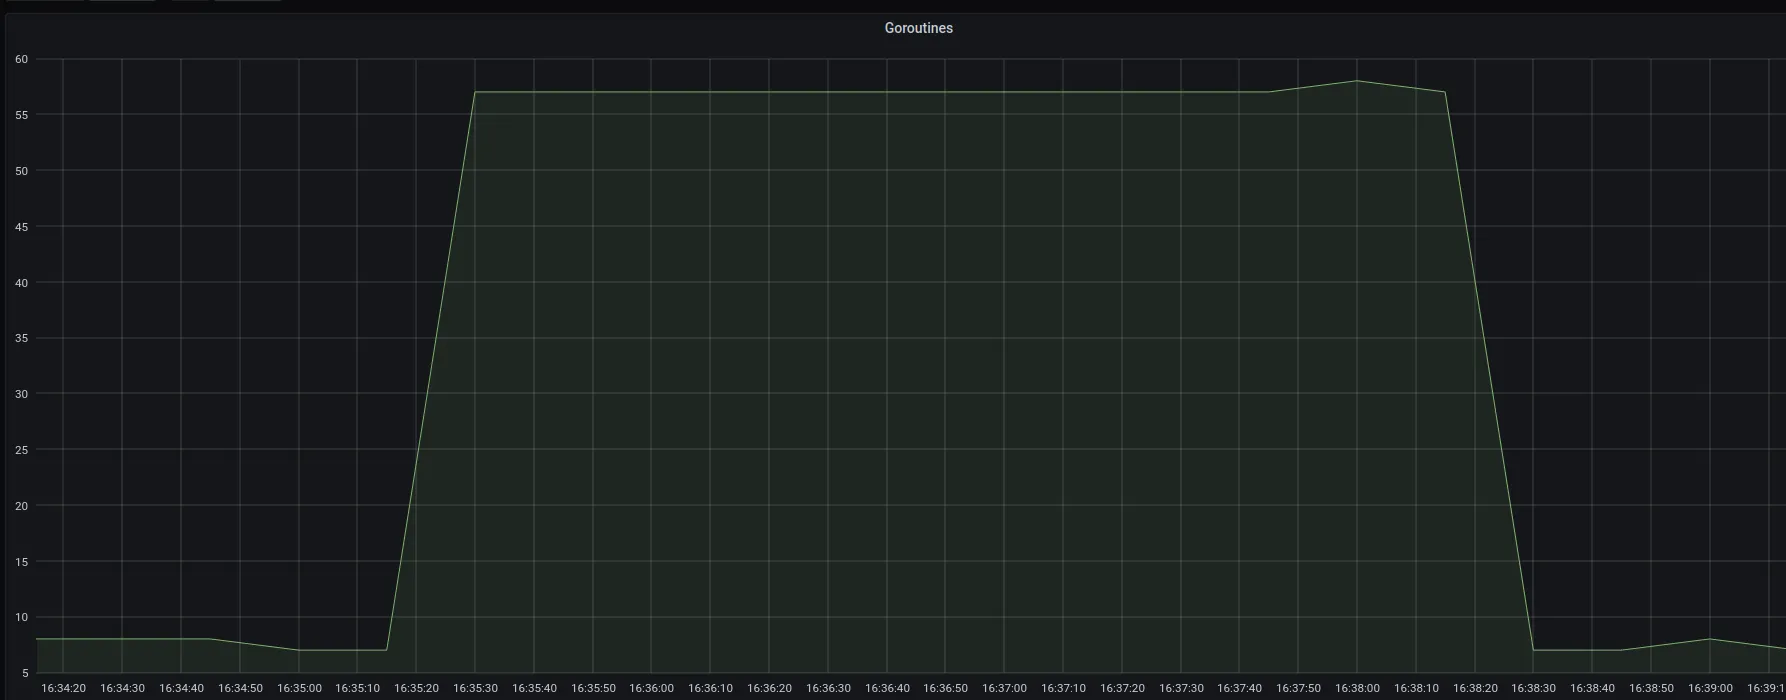Screen dimensions: 1786x700
Task: Open the Goroutines panel title menu
Action: pyautogui.click(x=918, y=28)
